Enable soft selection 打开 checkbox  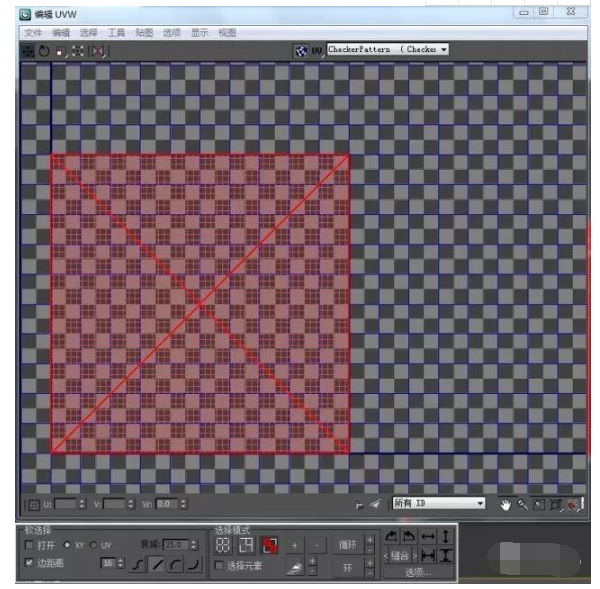(29, 545)
